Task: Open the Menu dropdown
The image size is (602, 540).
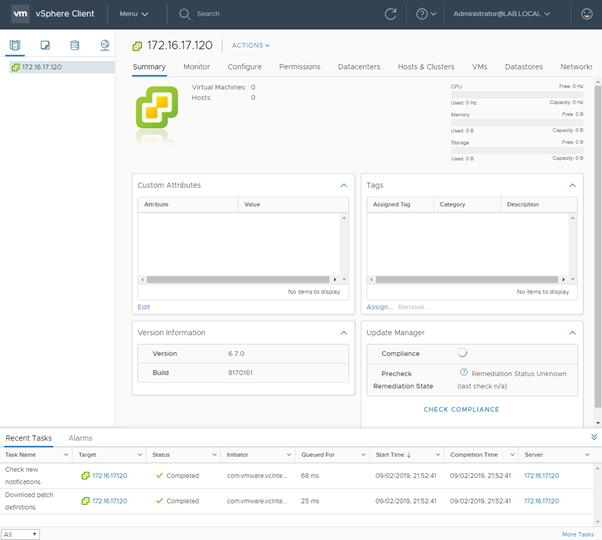Action: [134, 14]
